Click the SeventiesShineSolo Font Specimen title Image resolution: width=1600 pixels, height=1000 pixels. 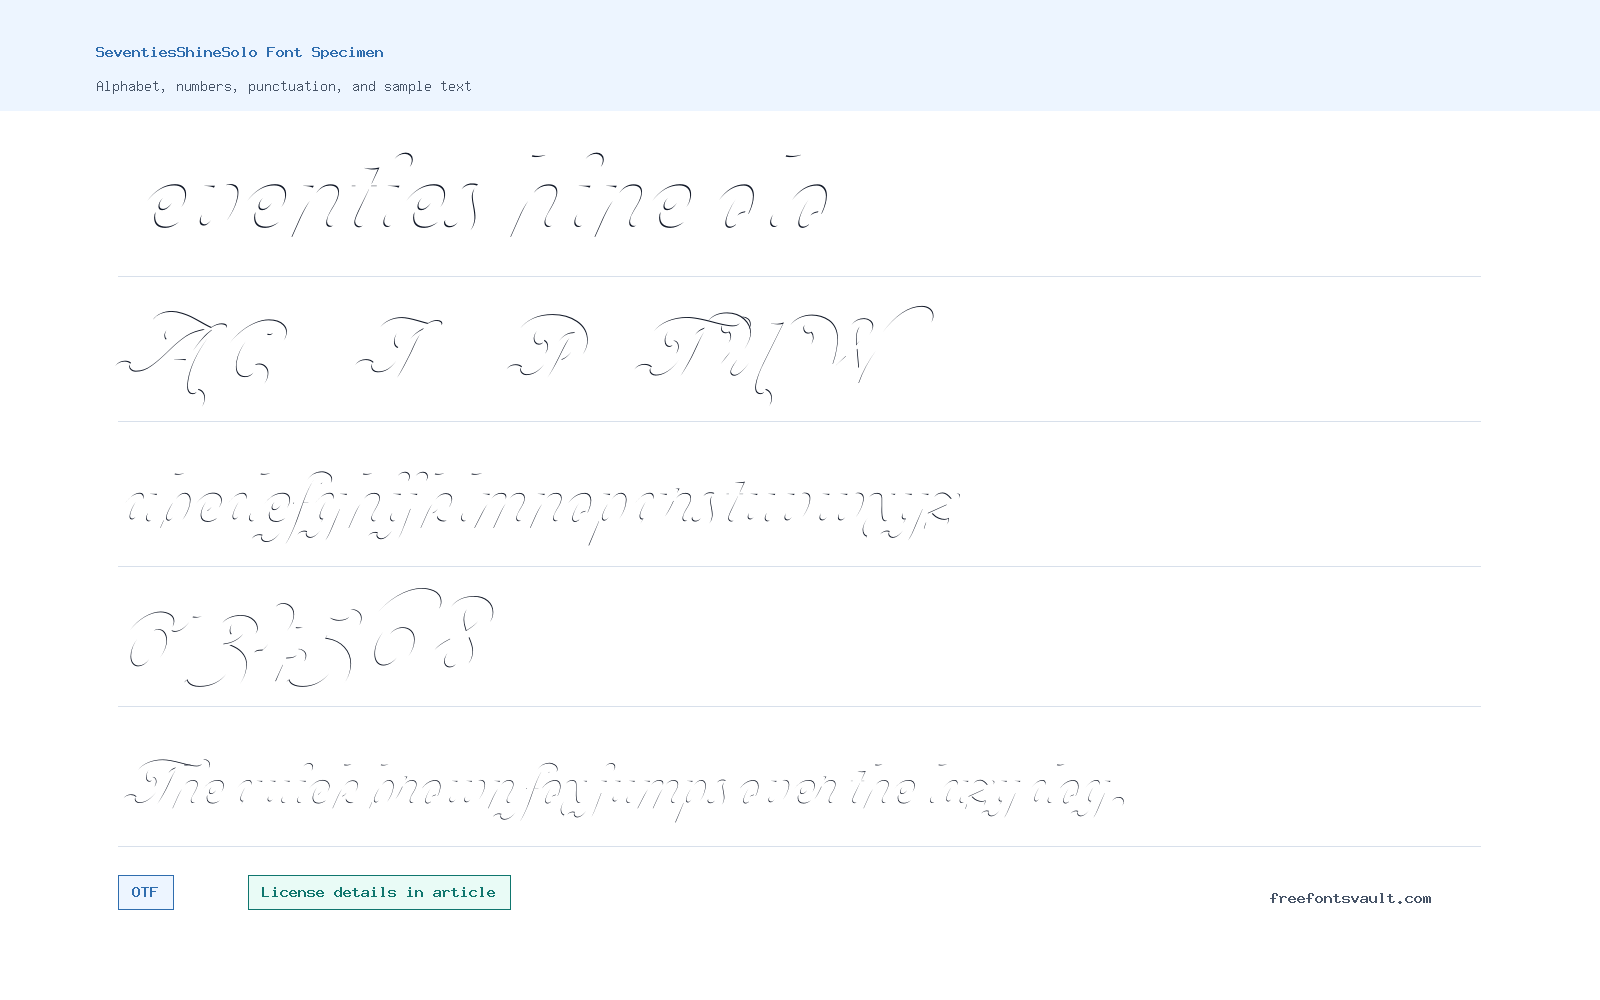239,52
